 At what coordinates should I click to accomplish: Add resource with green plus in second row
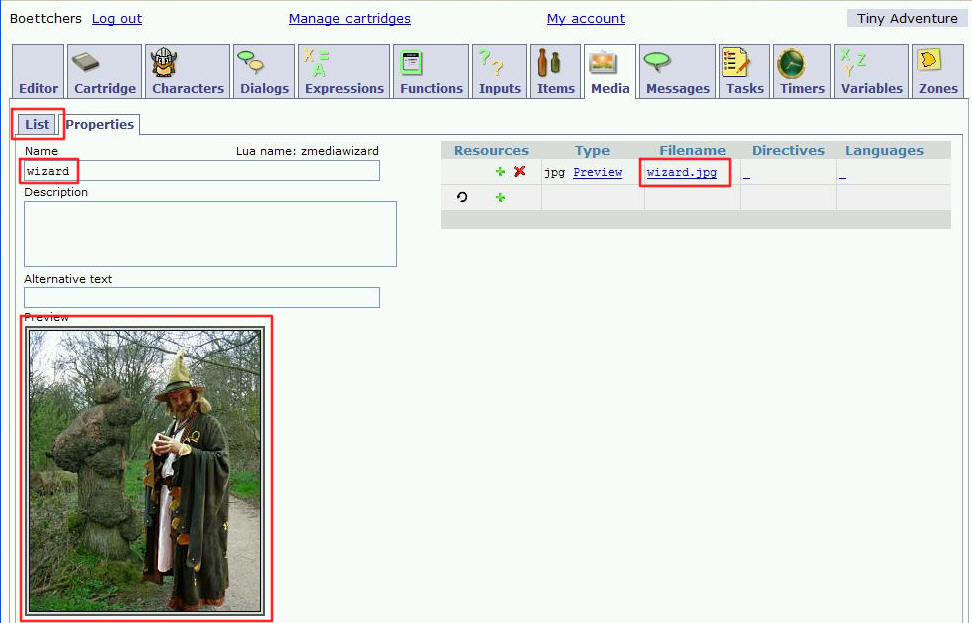[x=500, y=198]
